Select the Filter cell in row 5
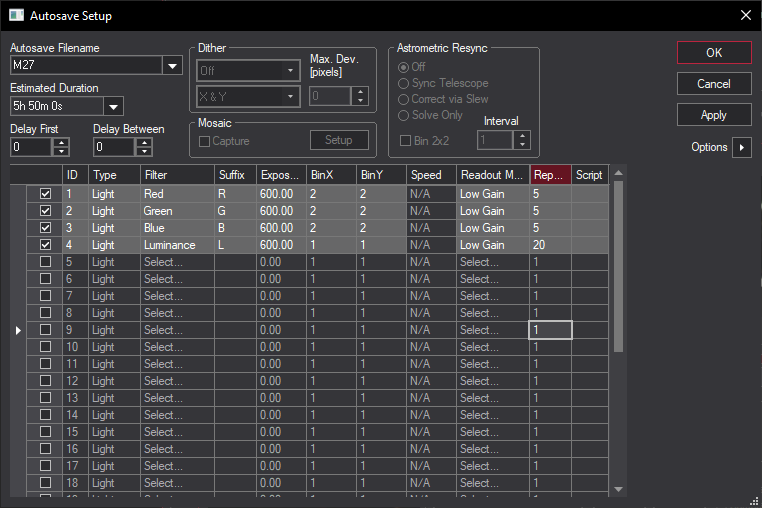Viewport: 762px width, 508px height. pos(176,262)
